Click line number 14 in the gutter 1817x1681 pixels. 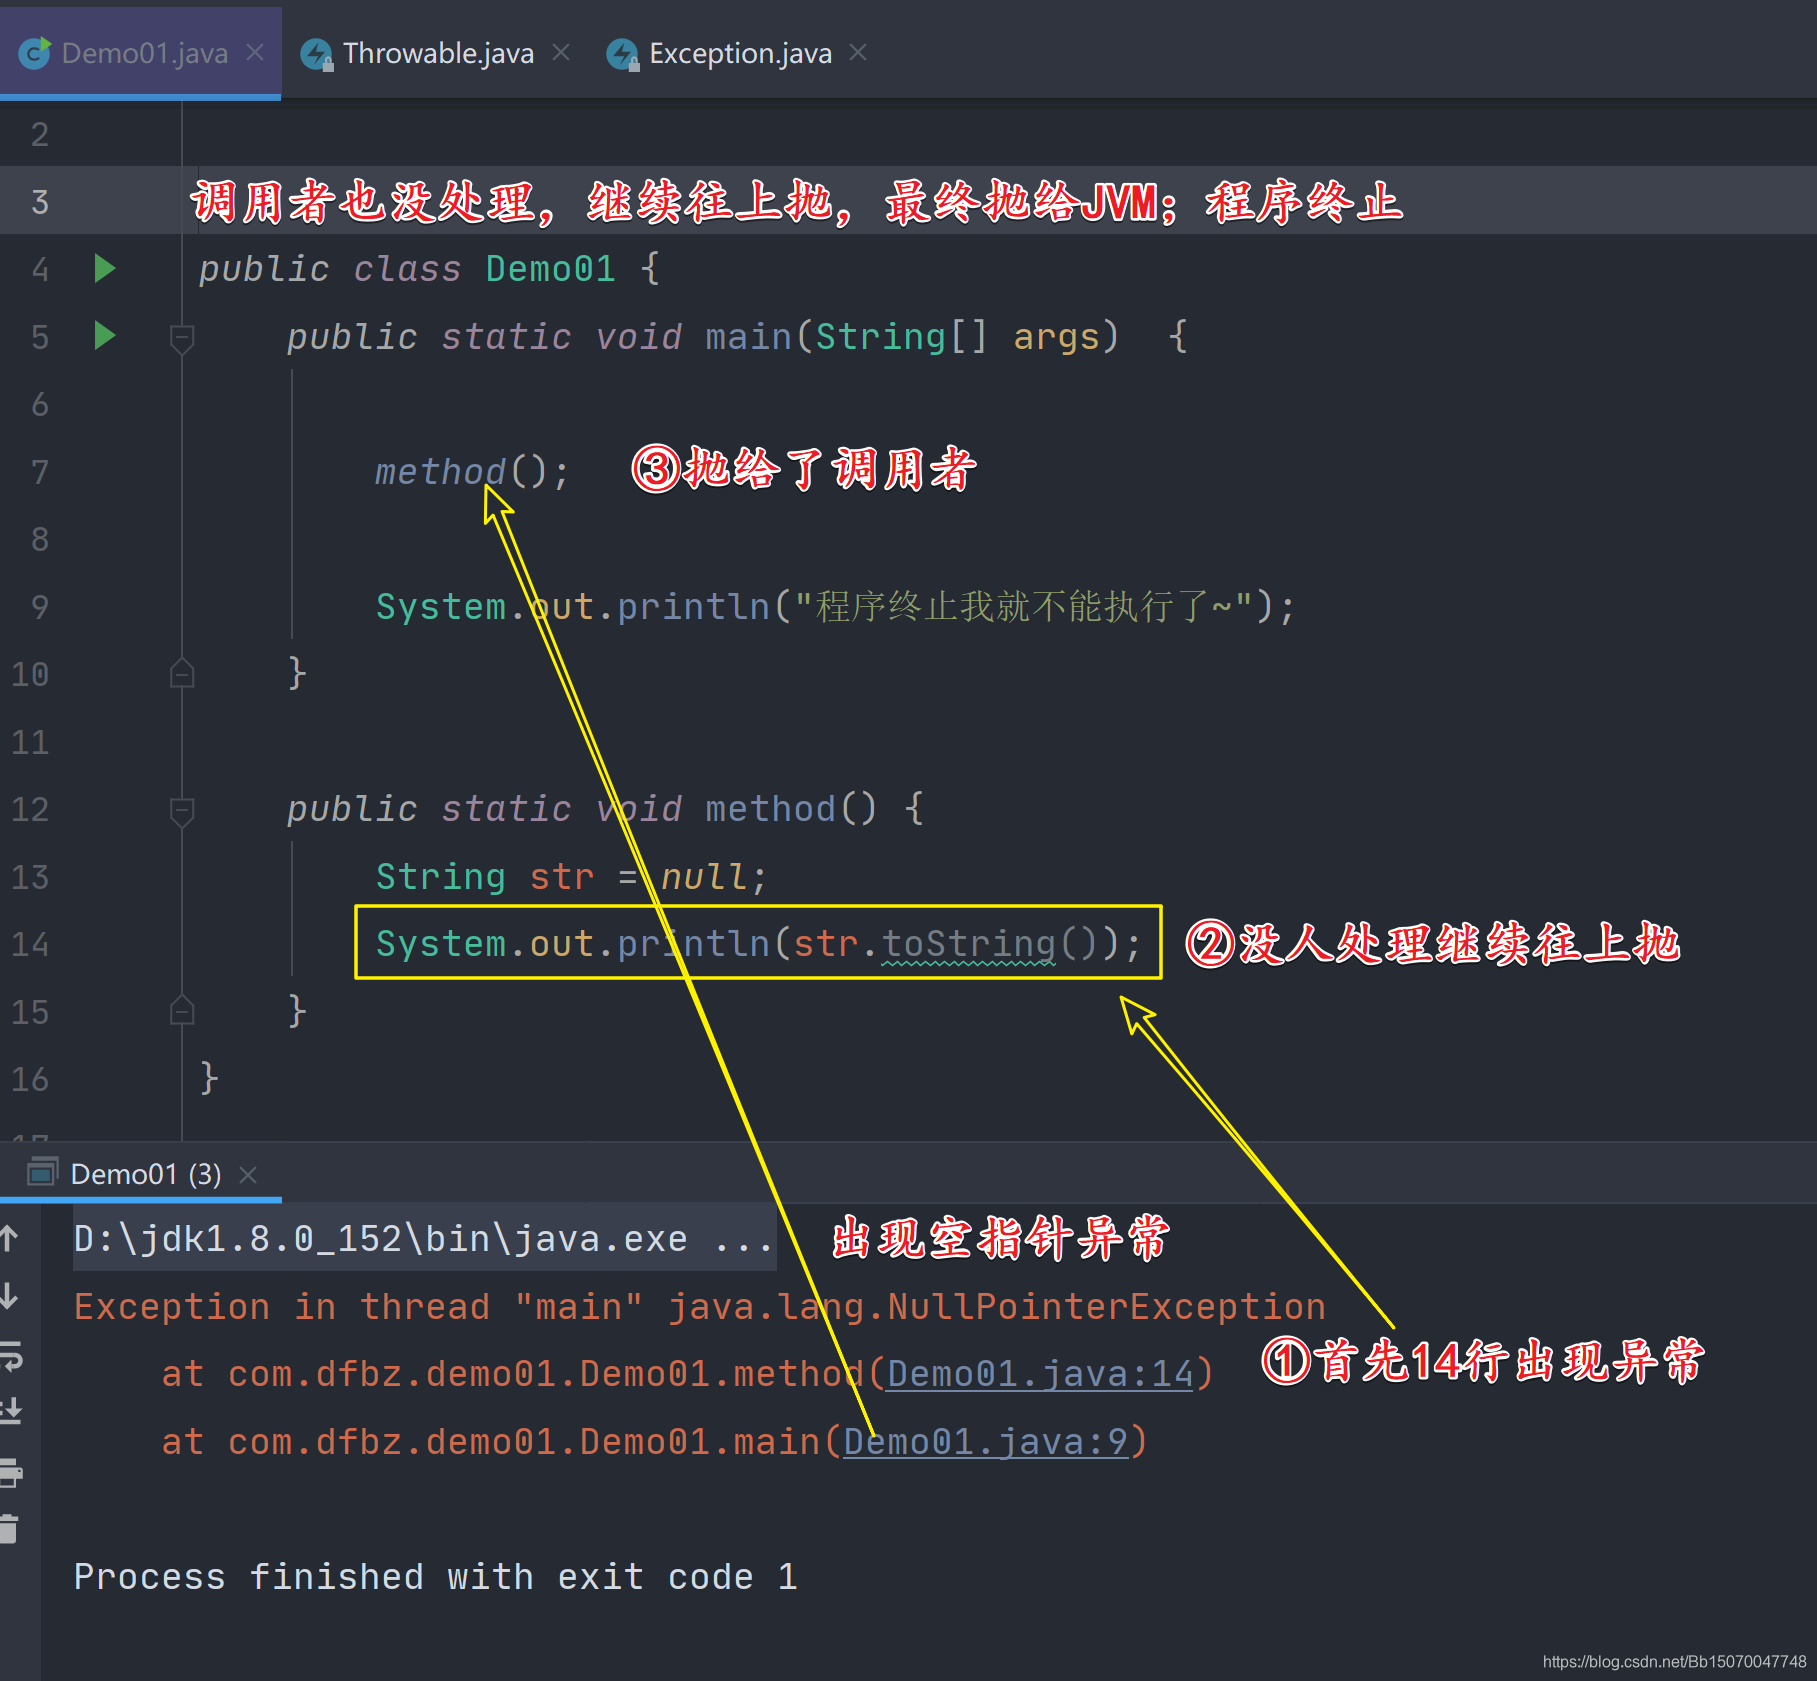coord(30,944)
